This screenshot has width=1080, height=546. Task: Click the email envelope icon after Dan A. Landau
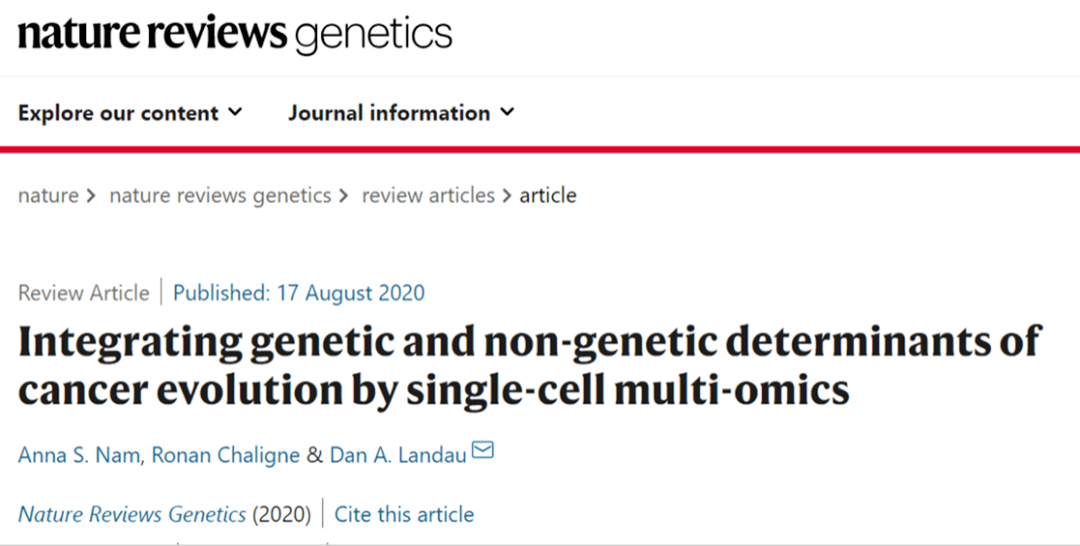483,452
